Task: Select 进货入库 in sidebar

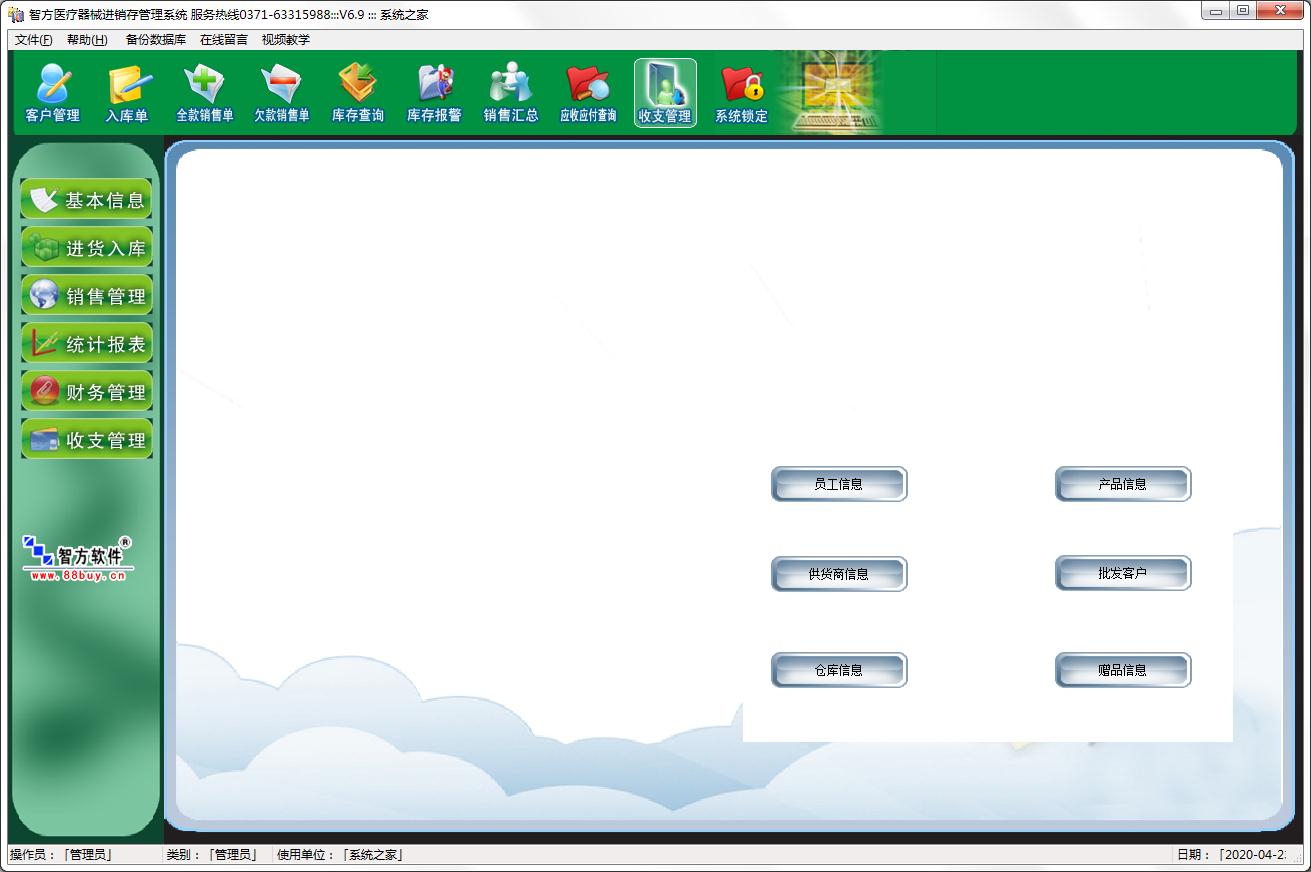Action: coord(87,248)
